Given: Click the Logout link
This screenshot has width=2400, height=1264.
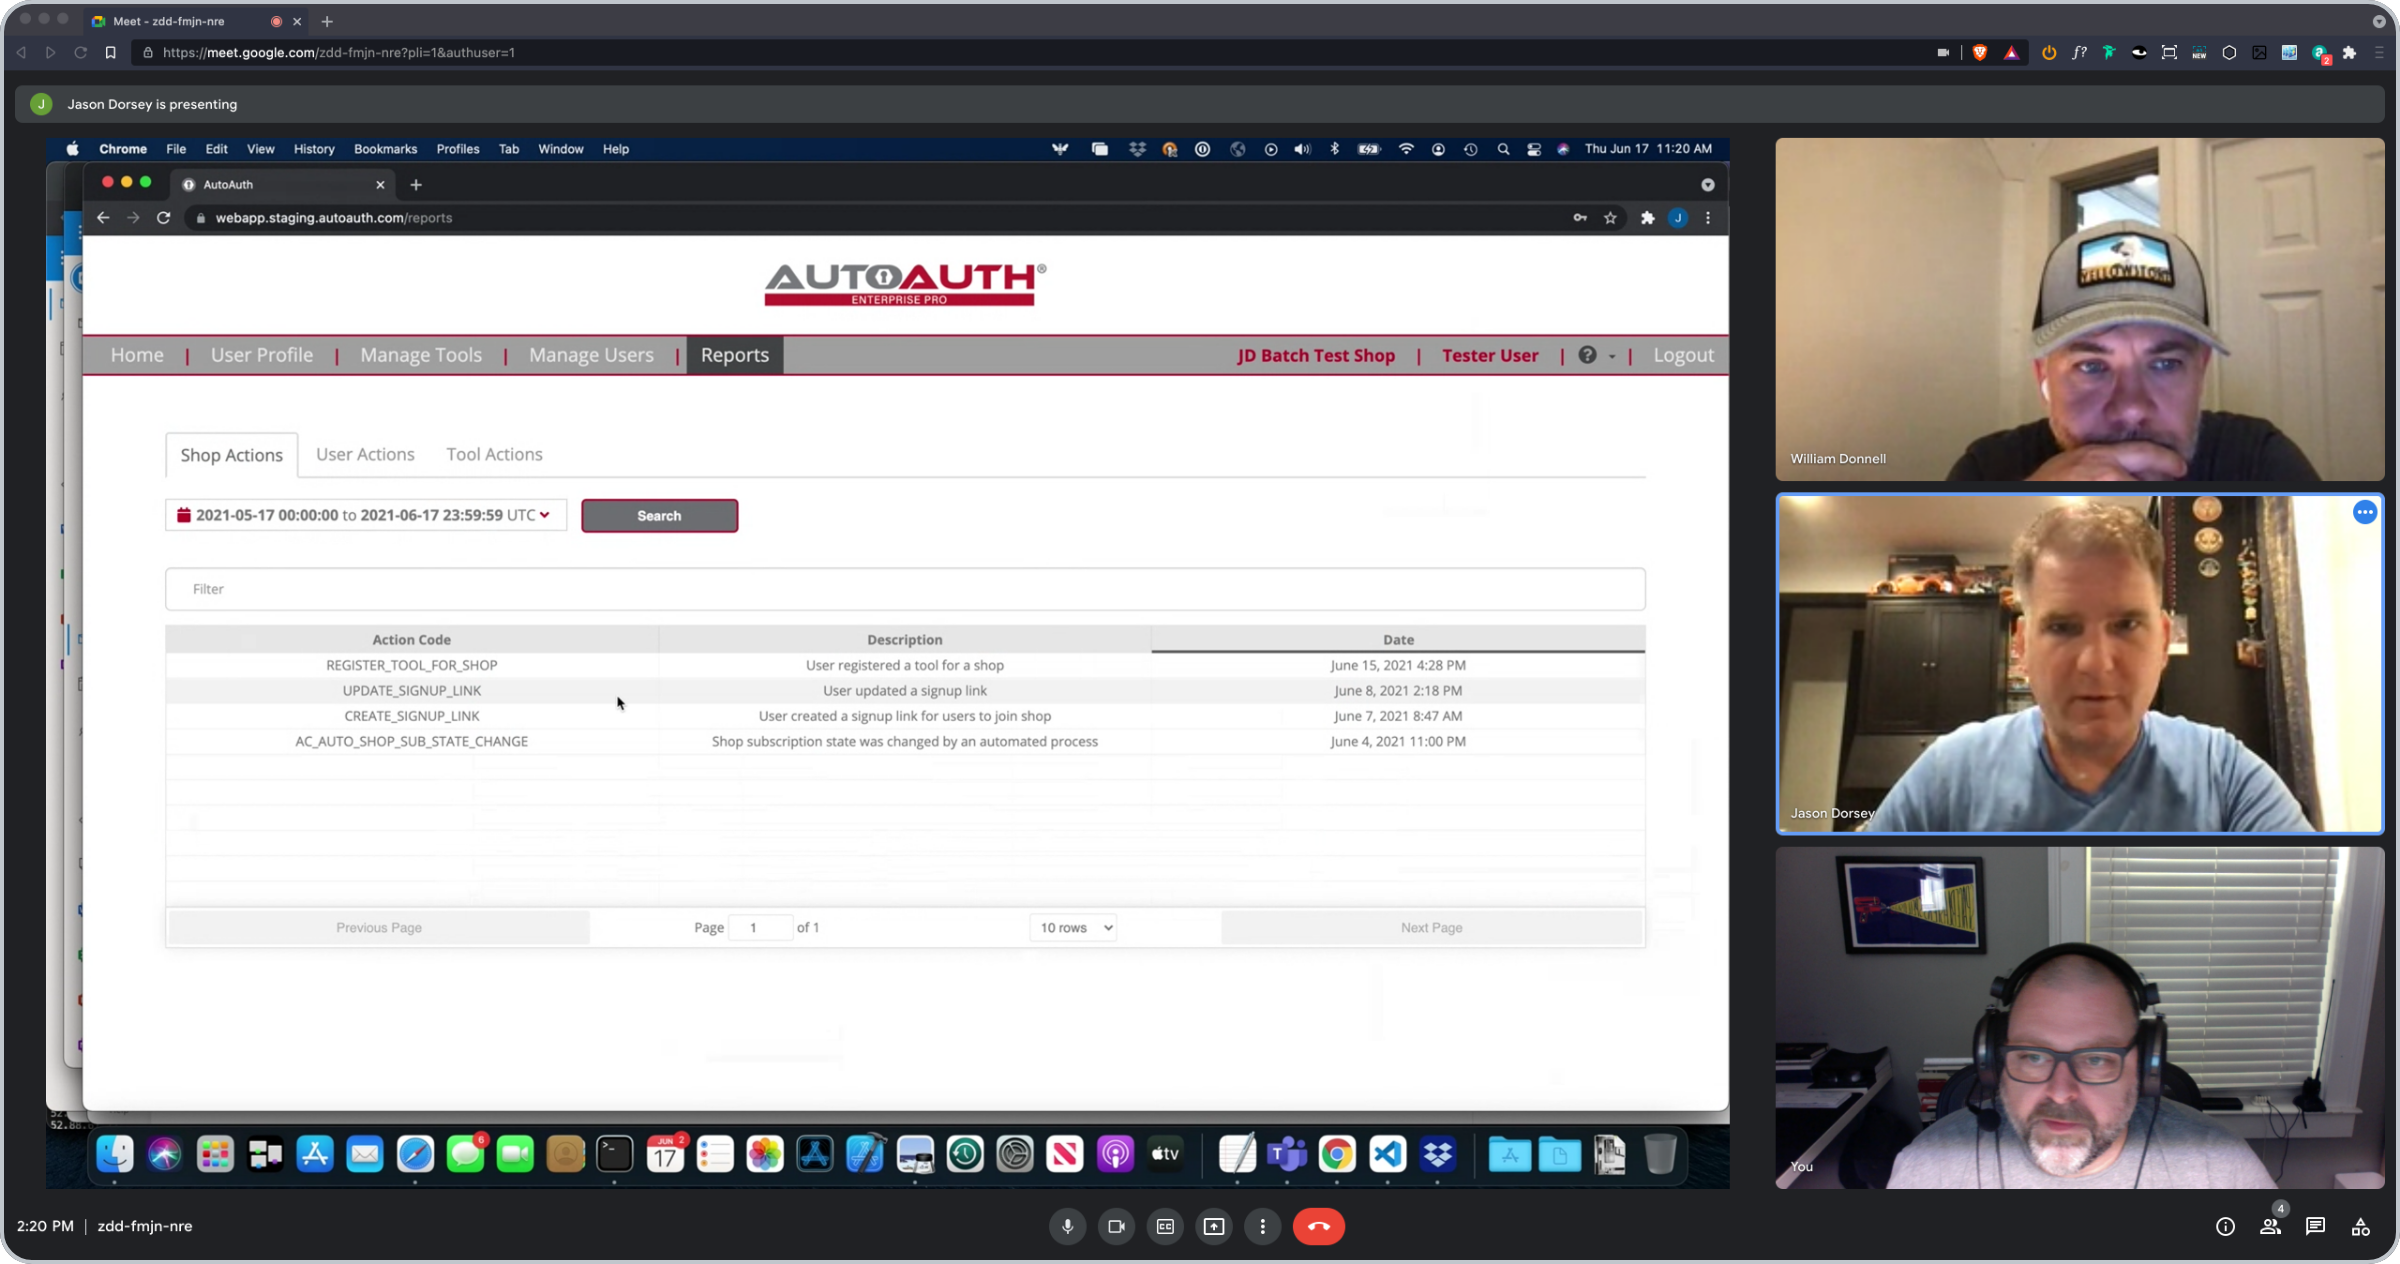Looking at the screenshot, I should 1683,355.
